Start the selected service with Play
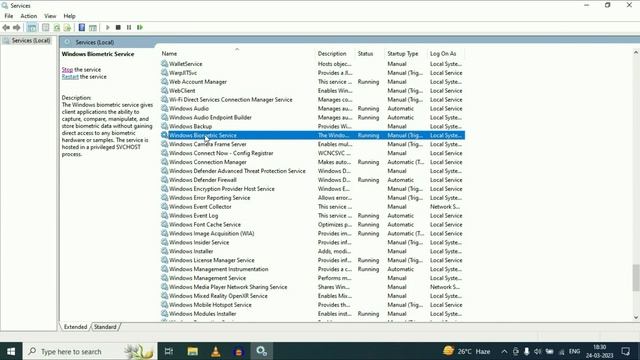Image resolution: width=640 pixels, height=360 pixels. (x=108, y=27)
